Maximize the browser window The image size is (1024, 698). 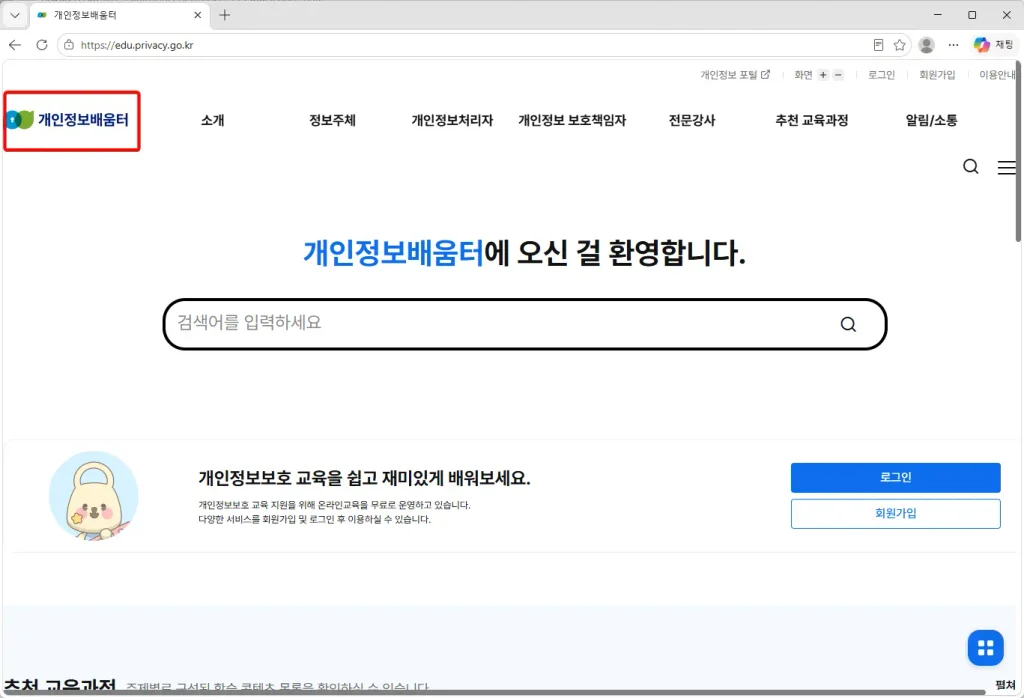click(x=972, y=14)
